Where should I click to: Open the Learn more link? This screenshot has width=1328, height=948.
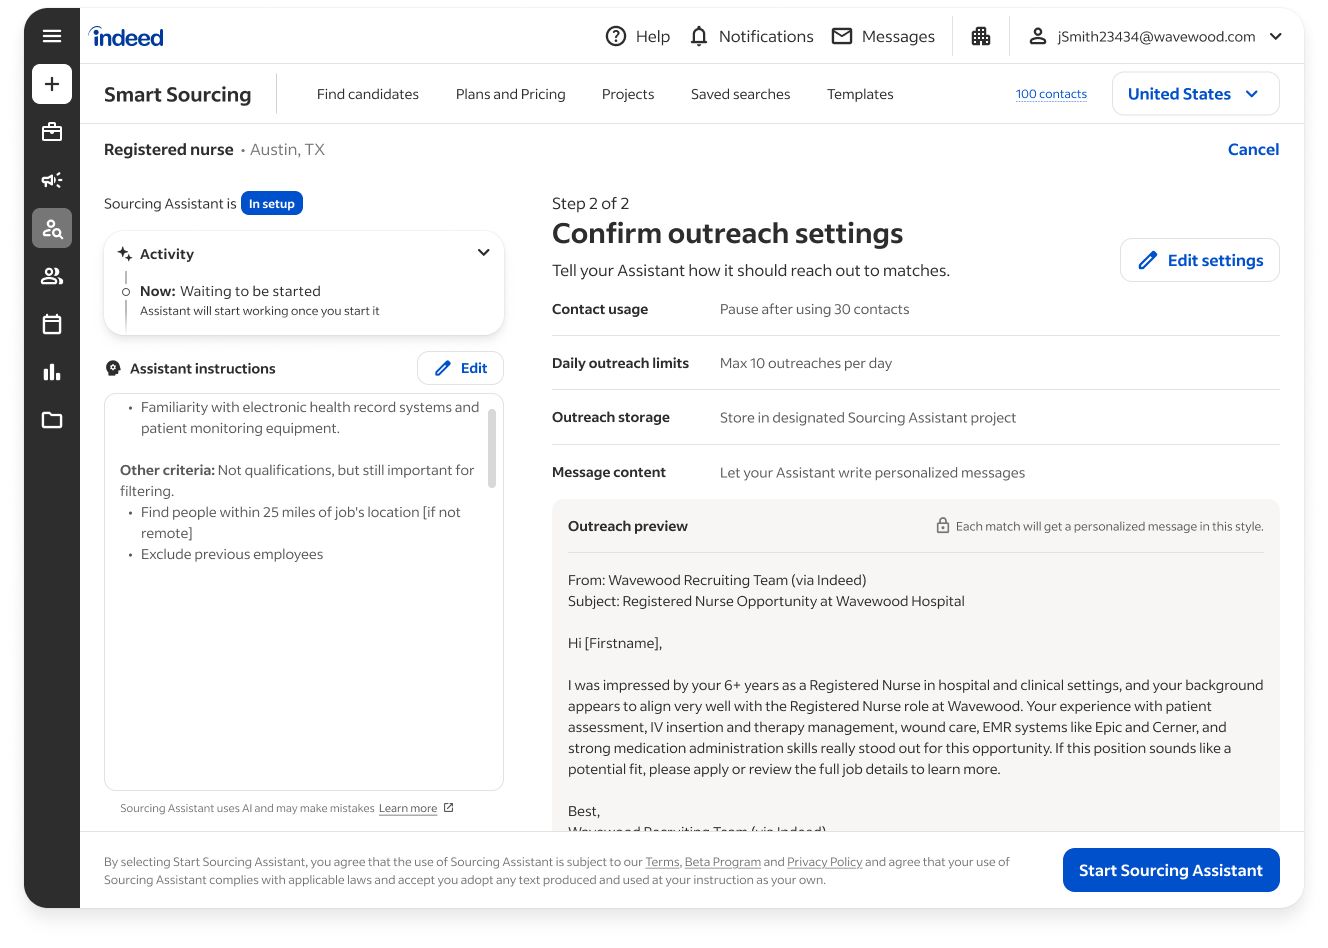[408, 808]
